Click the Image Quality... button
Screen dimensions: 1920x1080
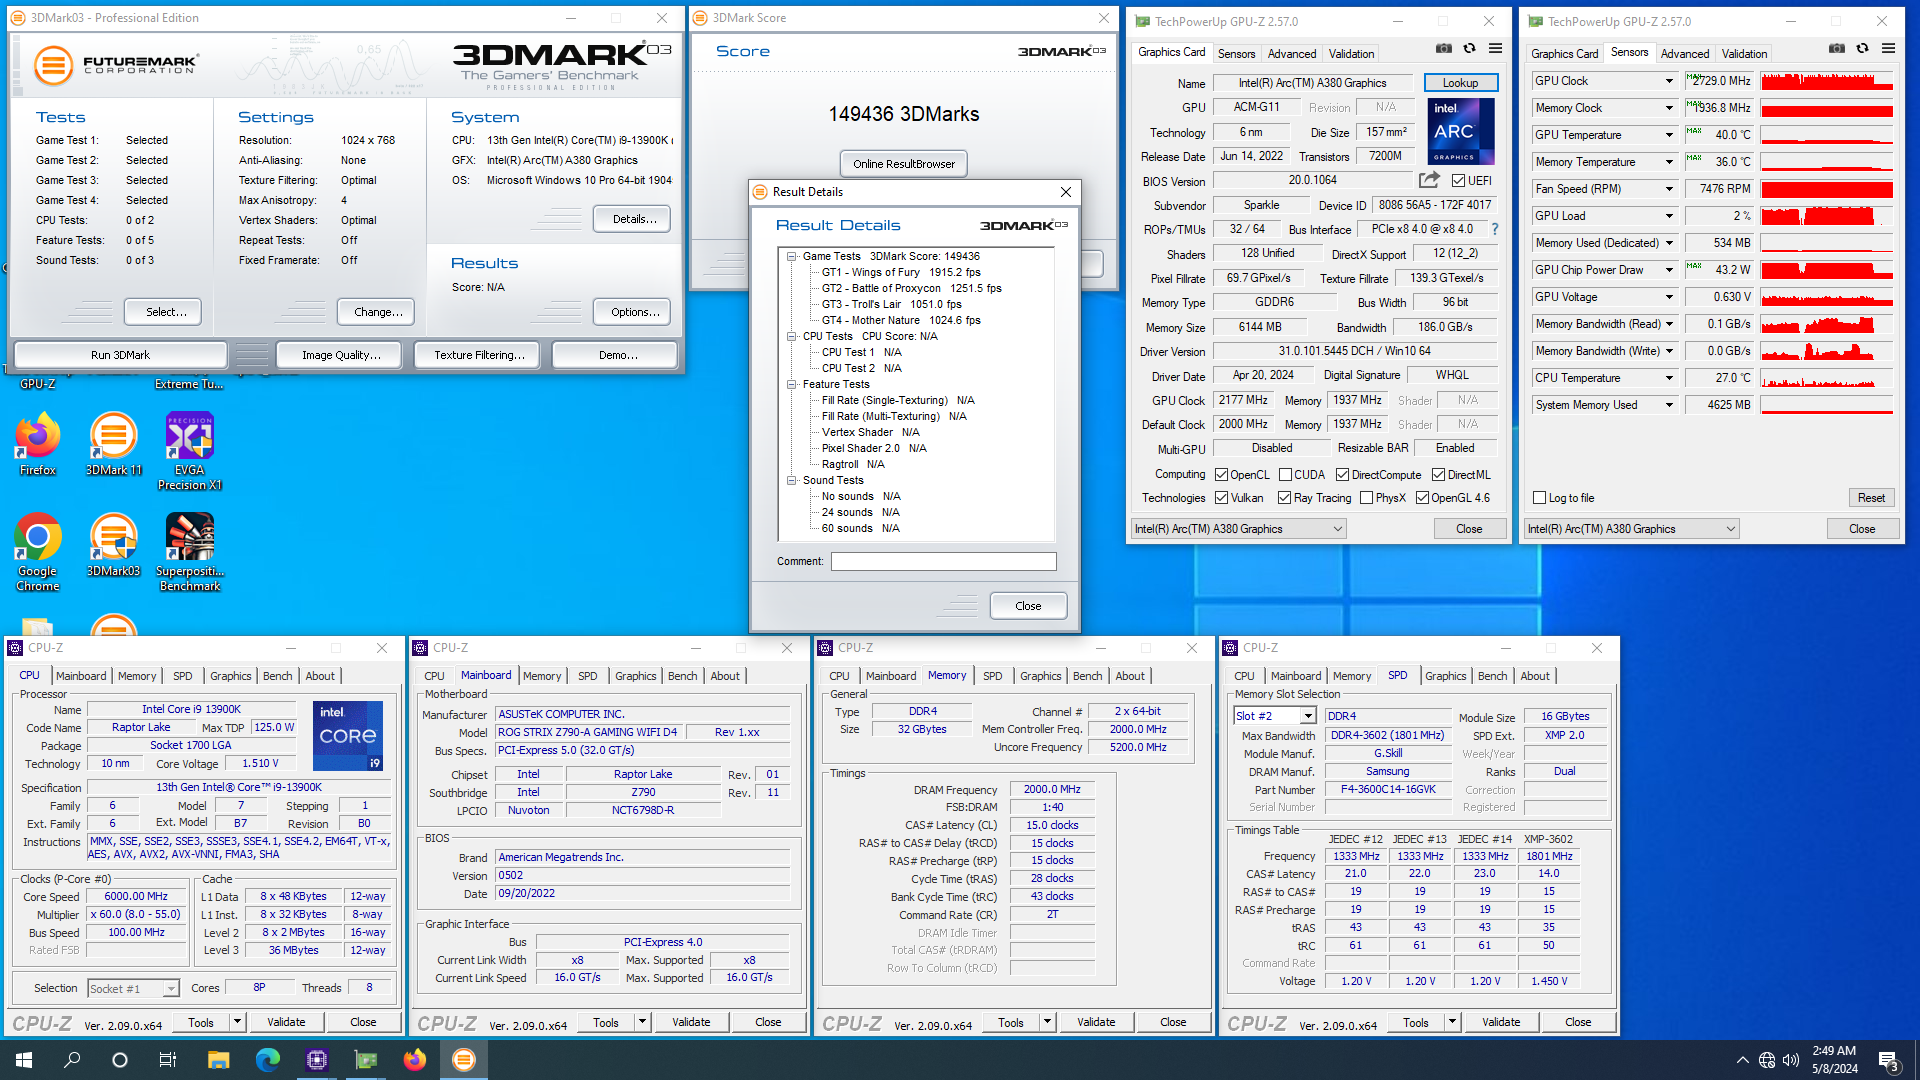click(x=341, y=355)
